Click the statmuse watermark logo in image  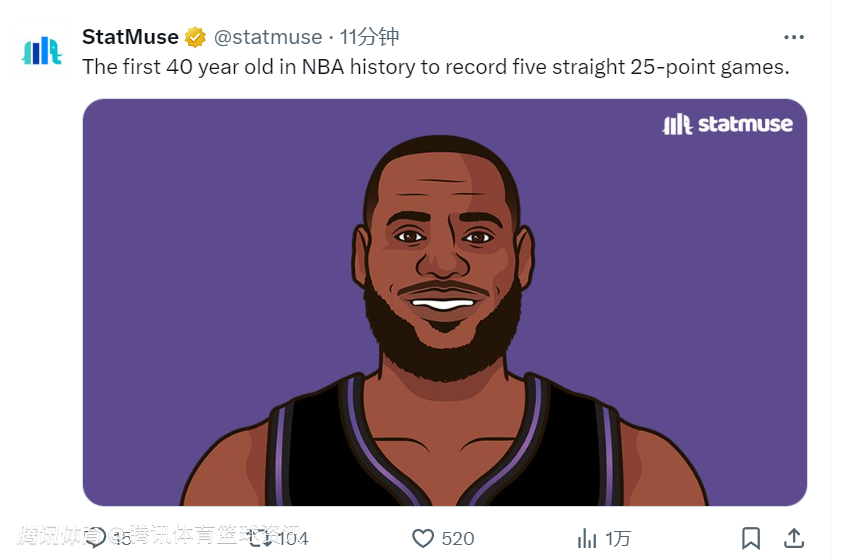click(727, 124)
